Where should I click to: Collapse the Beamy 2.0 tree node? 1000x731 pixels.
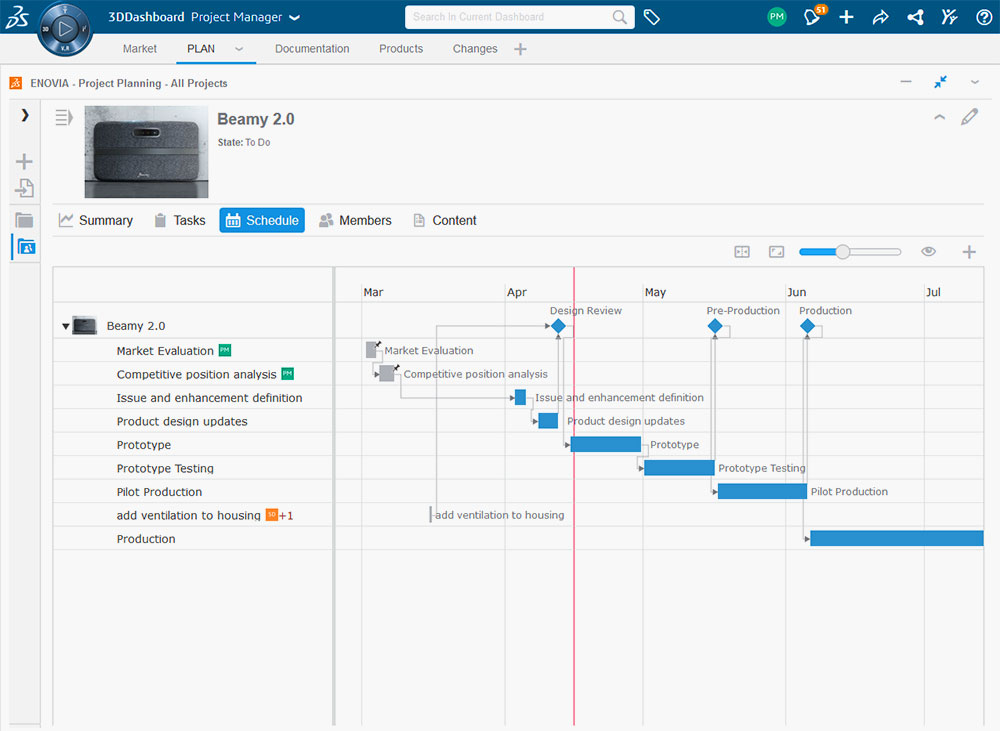(66, 326)
